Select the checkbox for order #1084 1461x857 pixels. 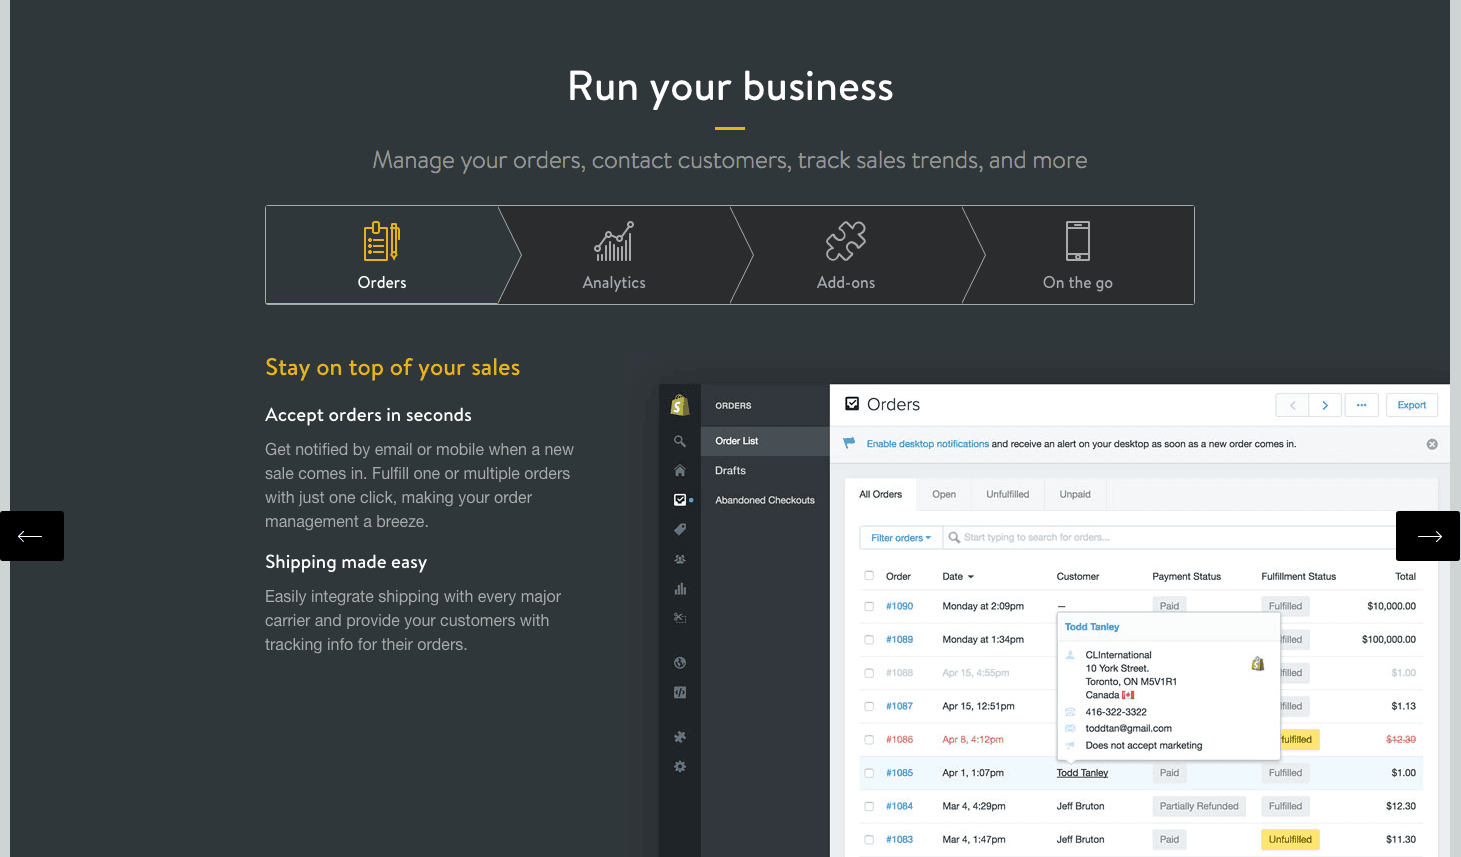pos(869,806)
